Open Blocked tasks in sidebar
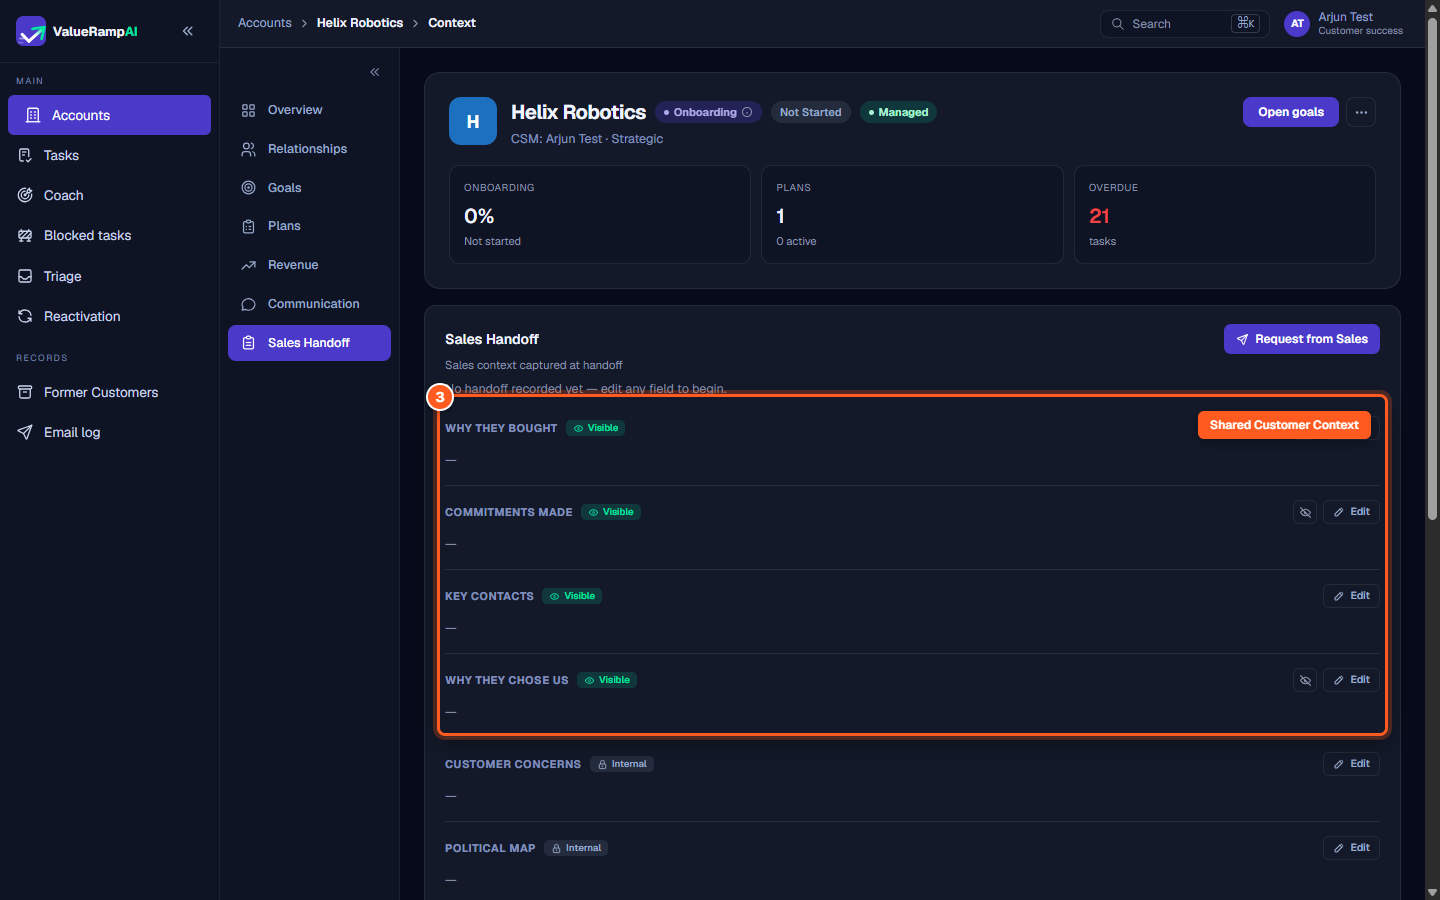Viewport: 1440px width, 900px height. pyautogui.click(x=109, y=235)
